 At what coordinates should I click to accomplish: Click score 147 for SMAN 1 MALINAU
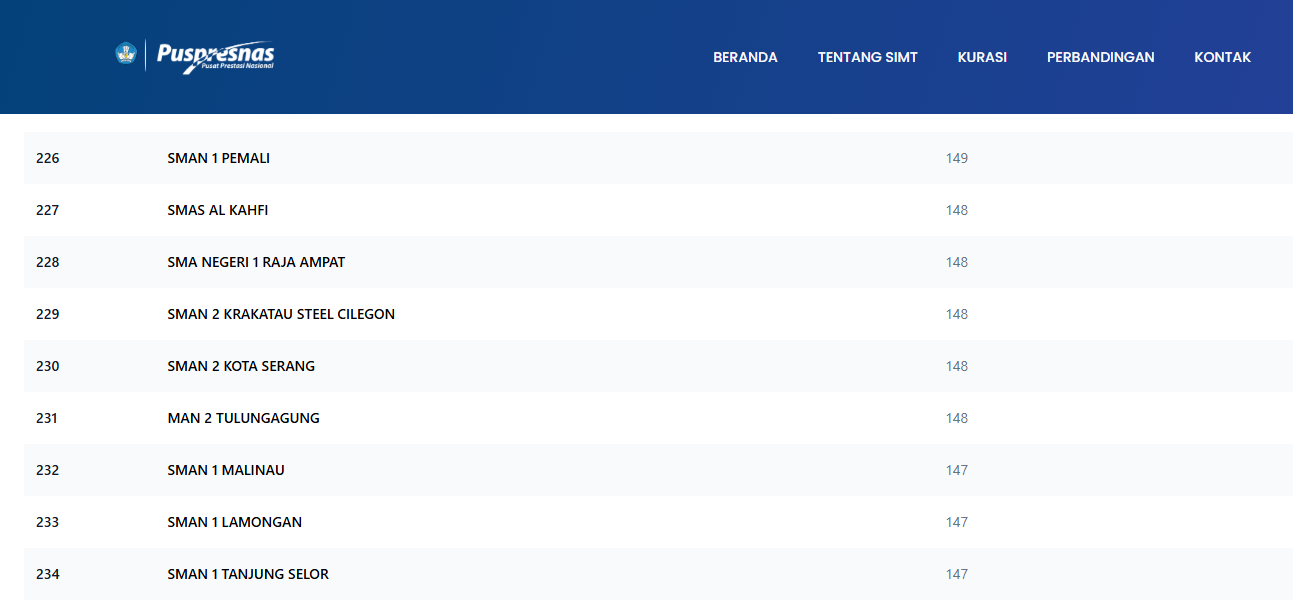956,470
